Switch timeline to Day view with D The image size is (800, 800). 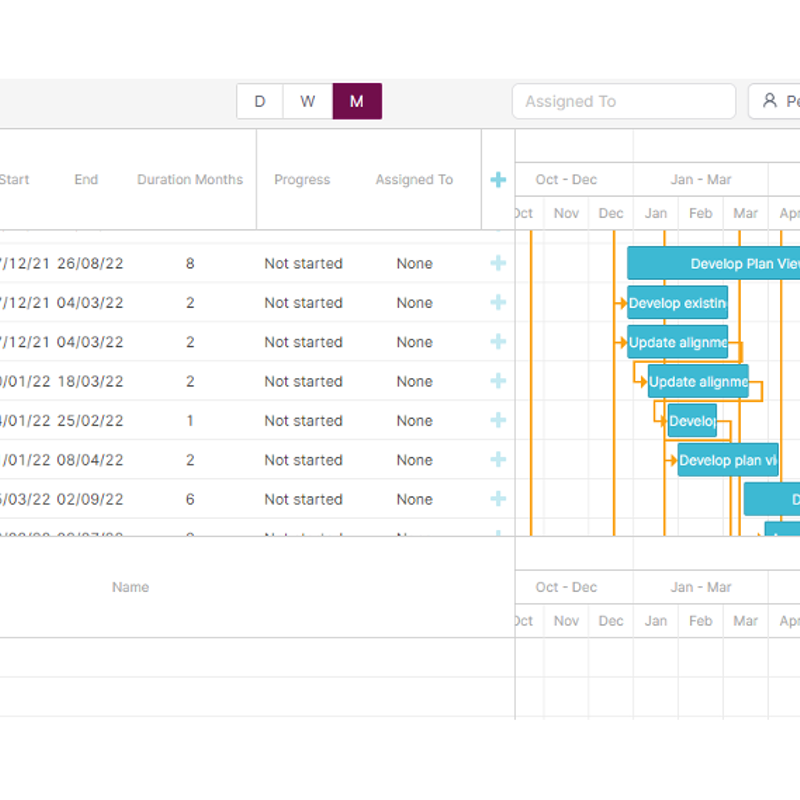point(260,101)
